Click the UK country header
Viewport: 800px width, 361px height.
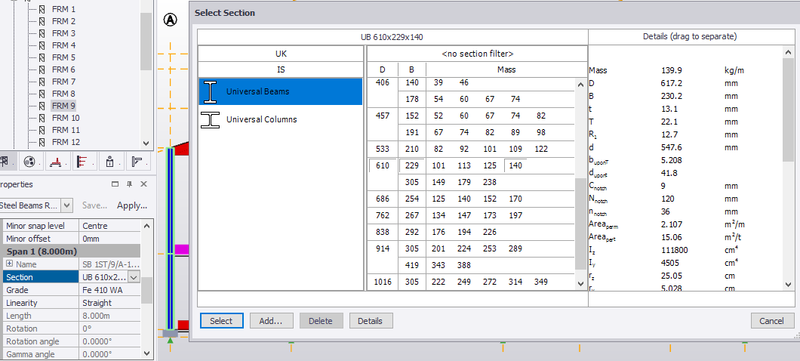pos(281,54)
